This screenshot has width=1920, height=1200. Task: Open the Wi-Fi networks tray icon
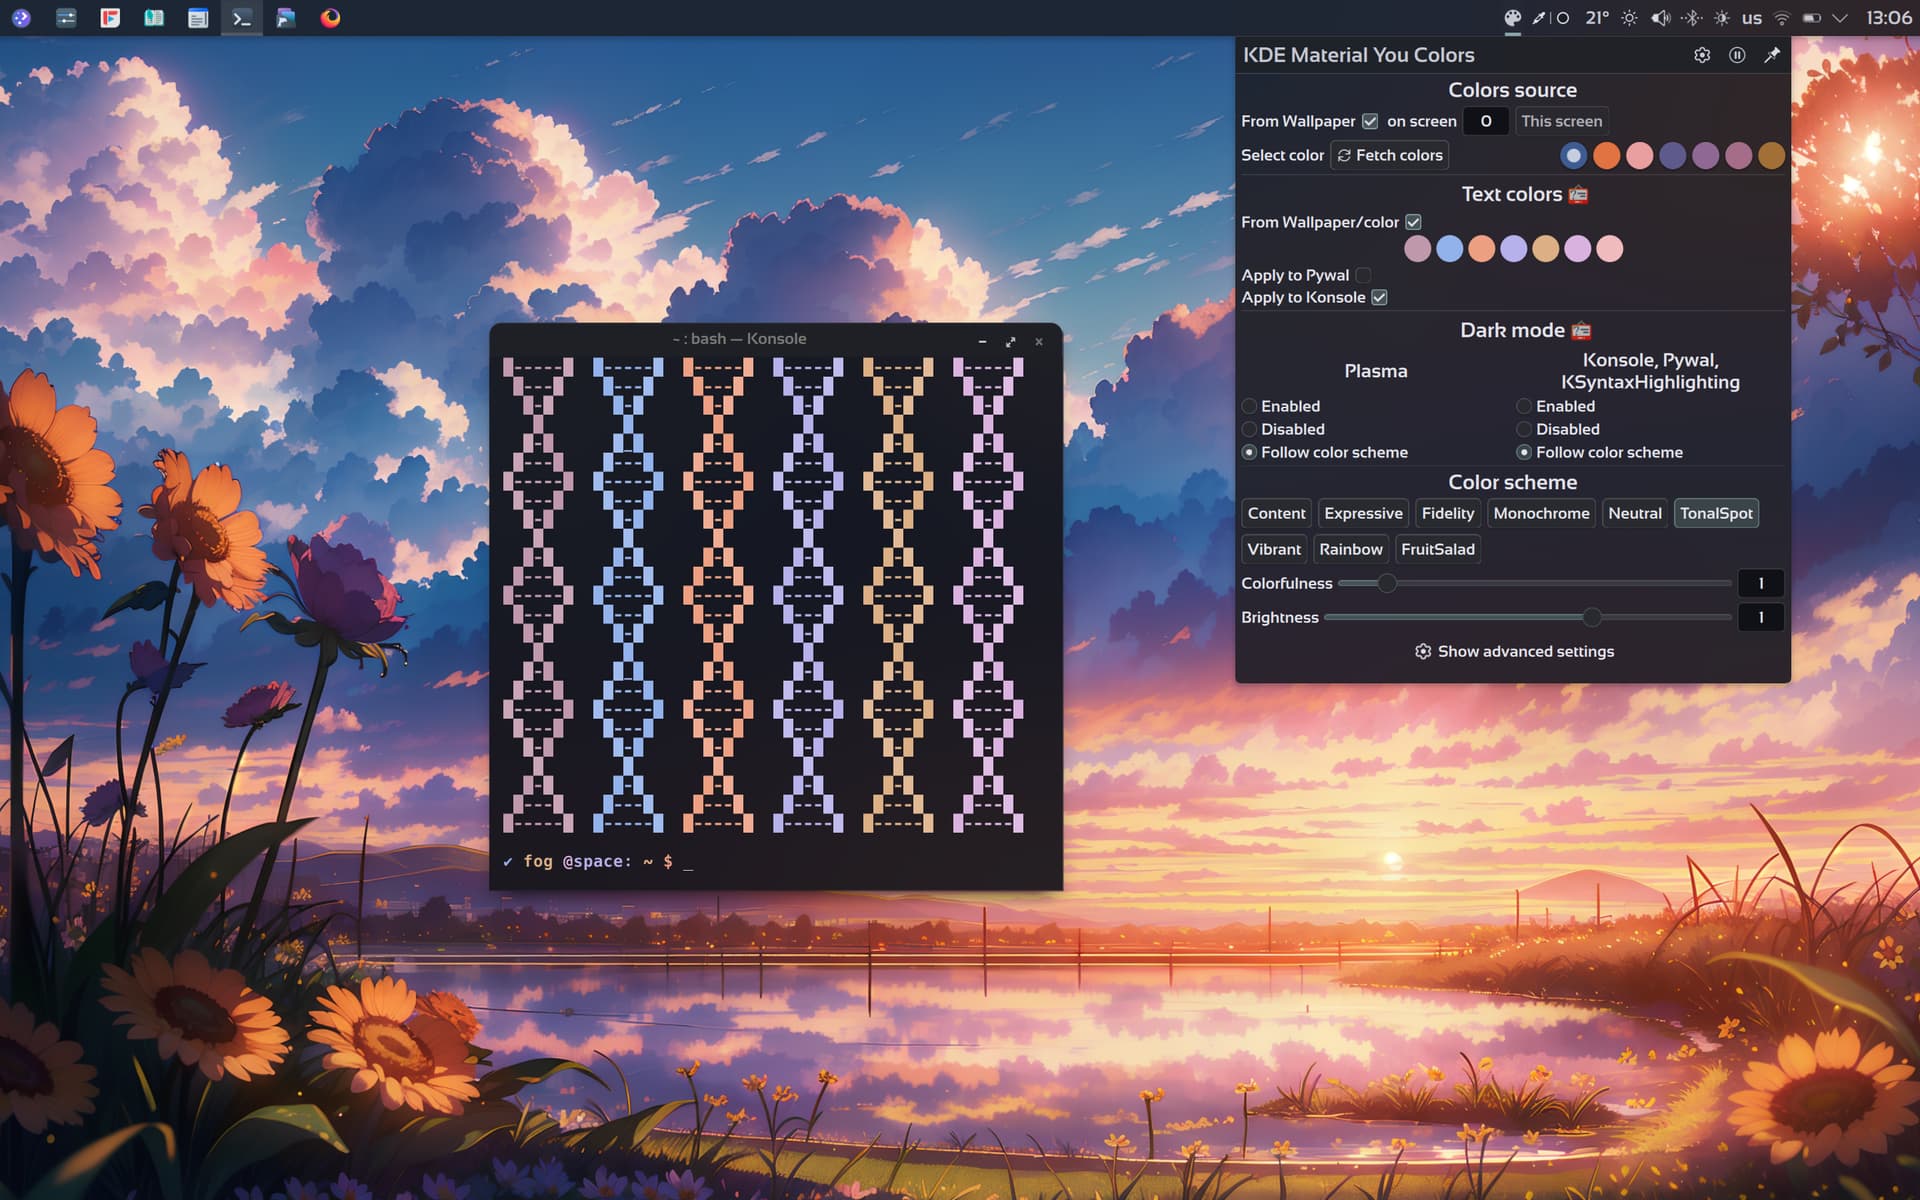coord(1782,18)
